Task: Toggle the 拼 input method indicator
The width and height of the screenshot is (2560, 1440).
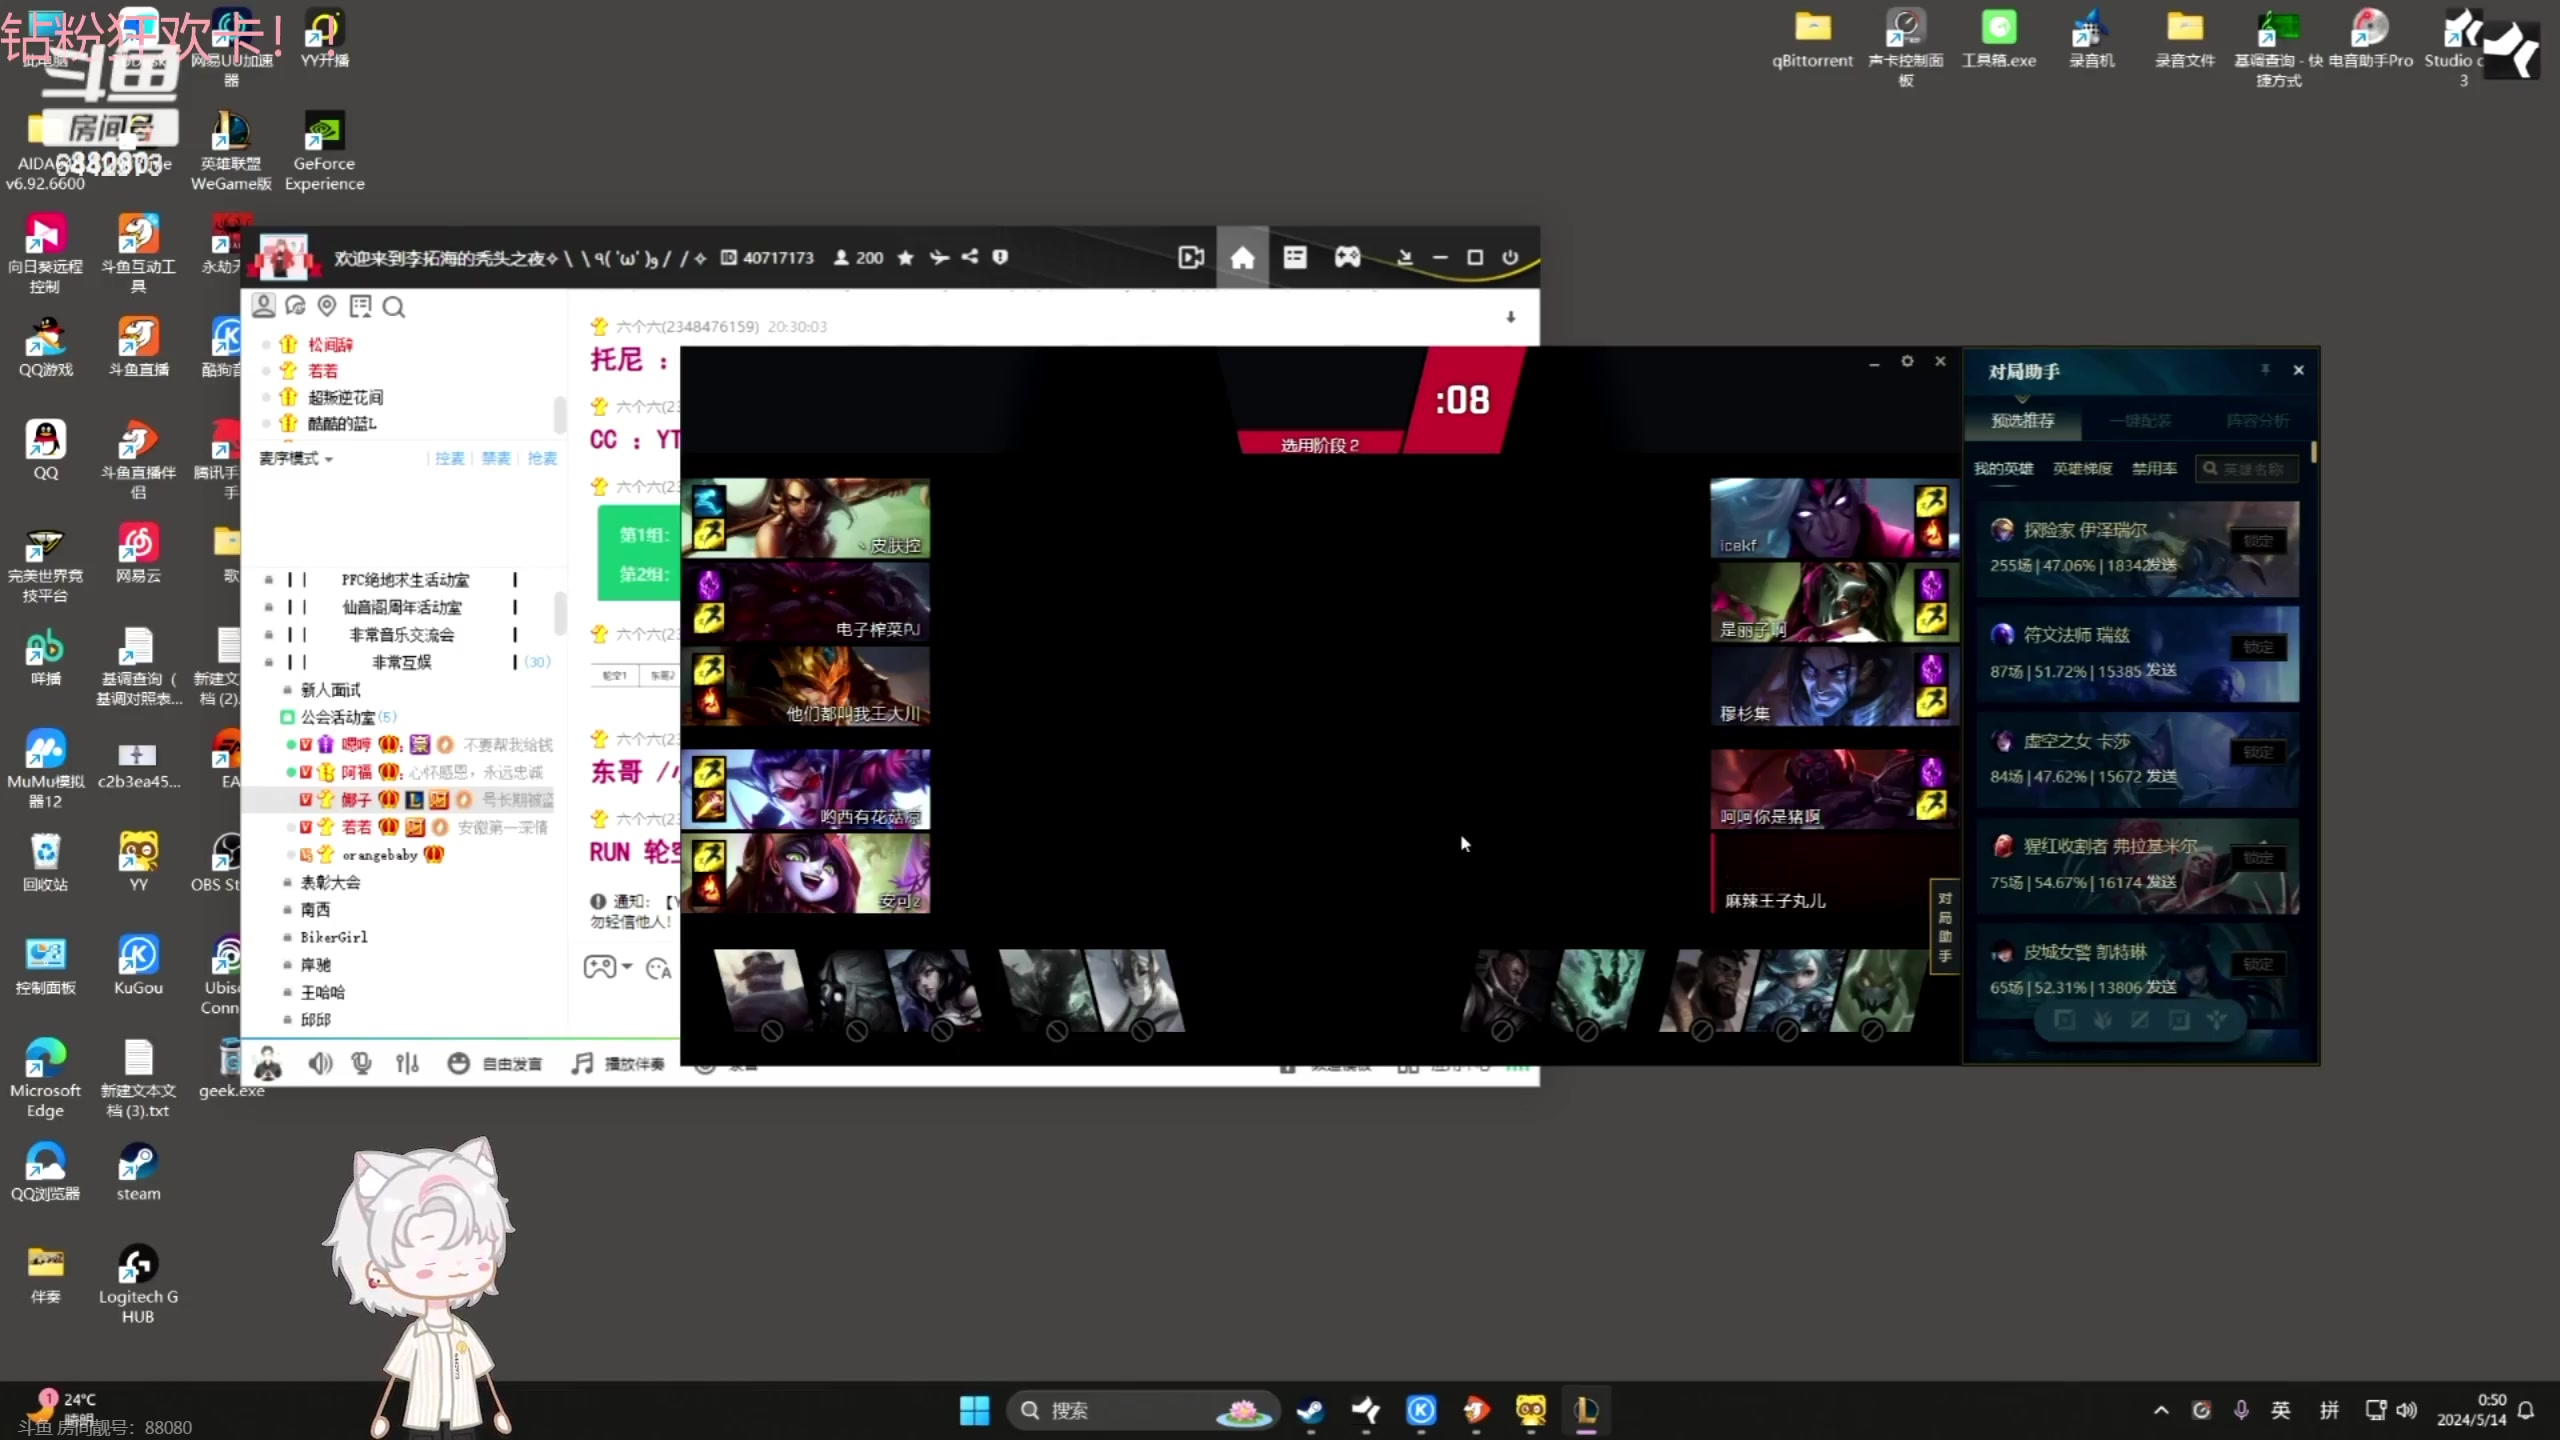Action: coord(2330,1410)
